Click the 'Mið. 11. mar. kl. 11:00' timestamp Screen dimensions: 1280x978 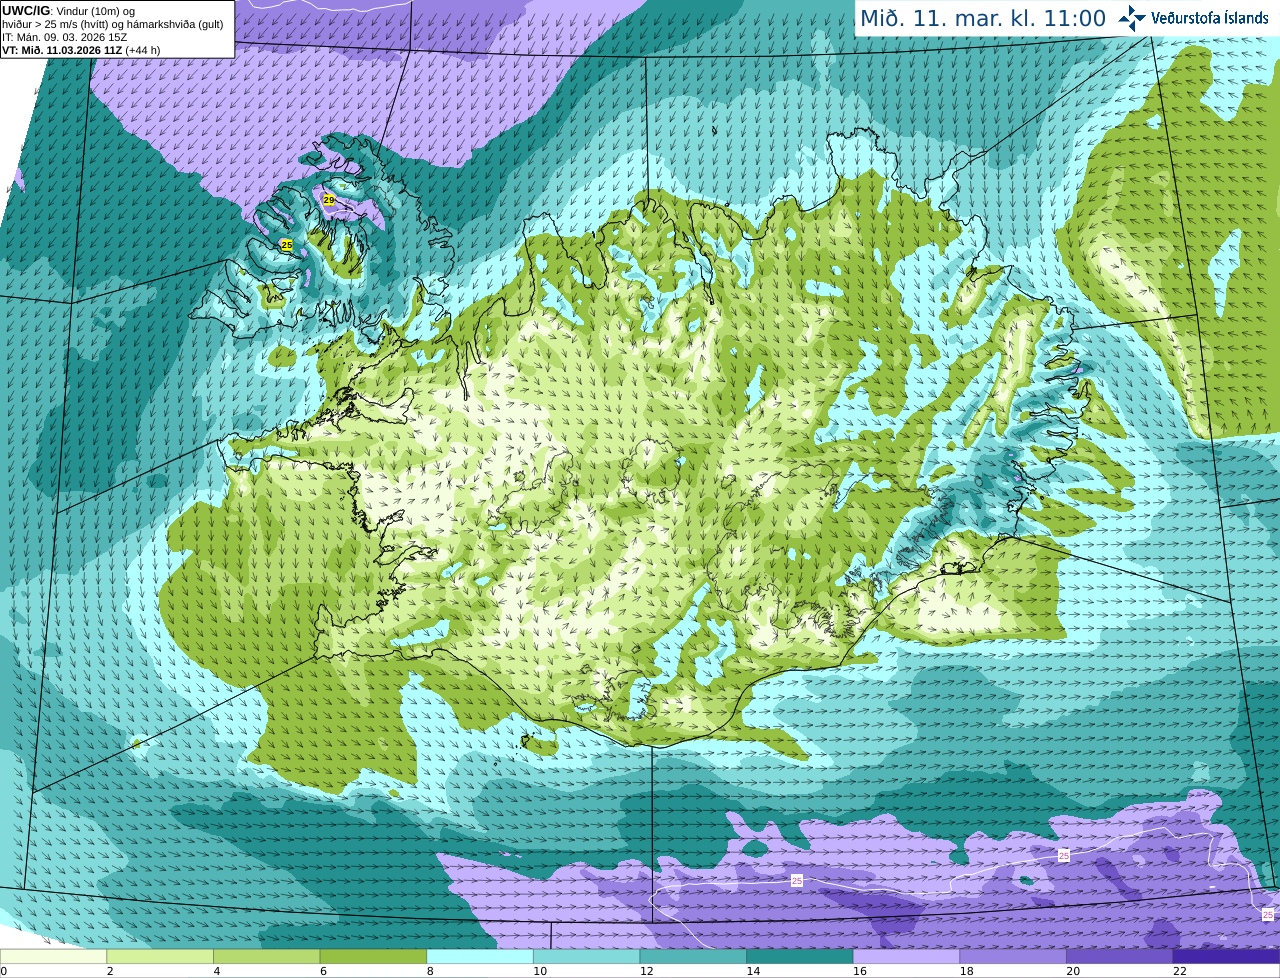(x=983, y=19)
